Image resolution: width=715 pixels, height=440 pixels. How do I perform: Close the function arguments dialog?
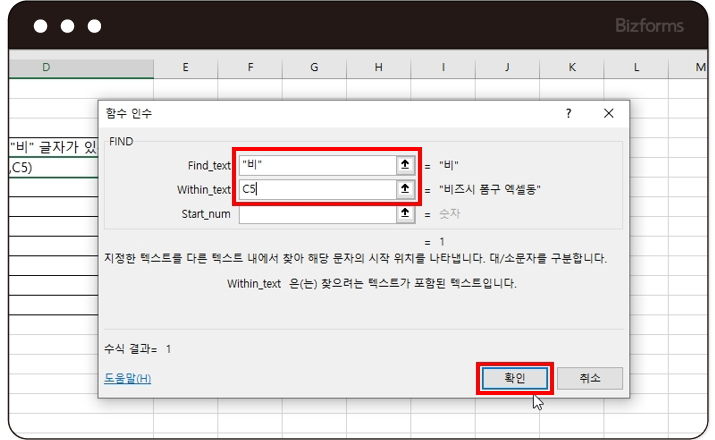(x=608, y=114)
